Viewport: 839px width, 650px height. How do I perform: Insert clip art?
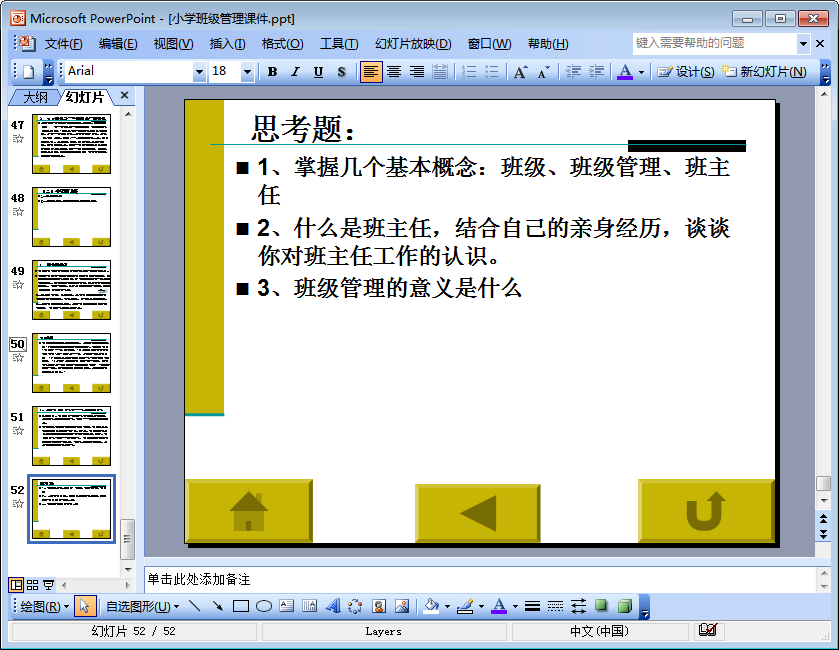[379, 606]
